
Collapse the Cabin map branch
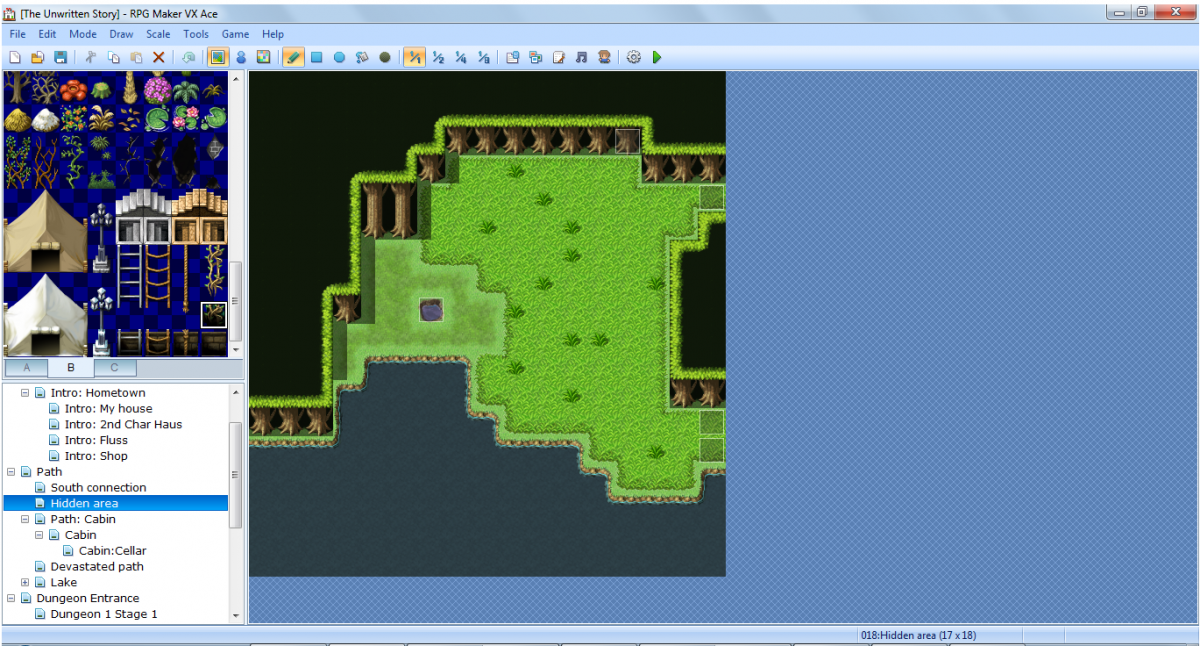[39, 535]
